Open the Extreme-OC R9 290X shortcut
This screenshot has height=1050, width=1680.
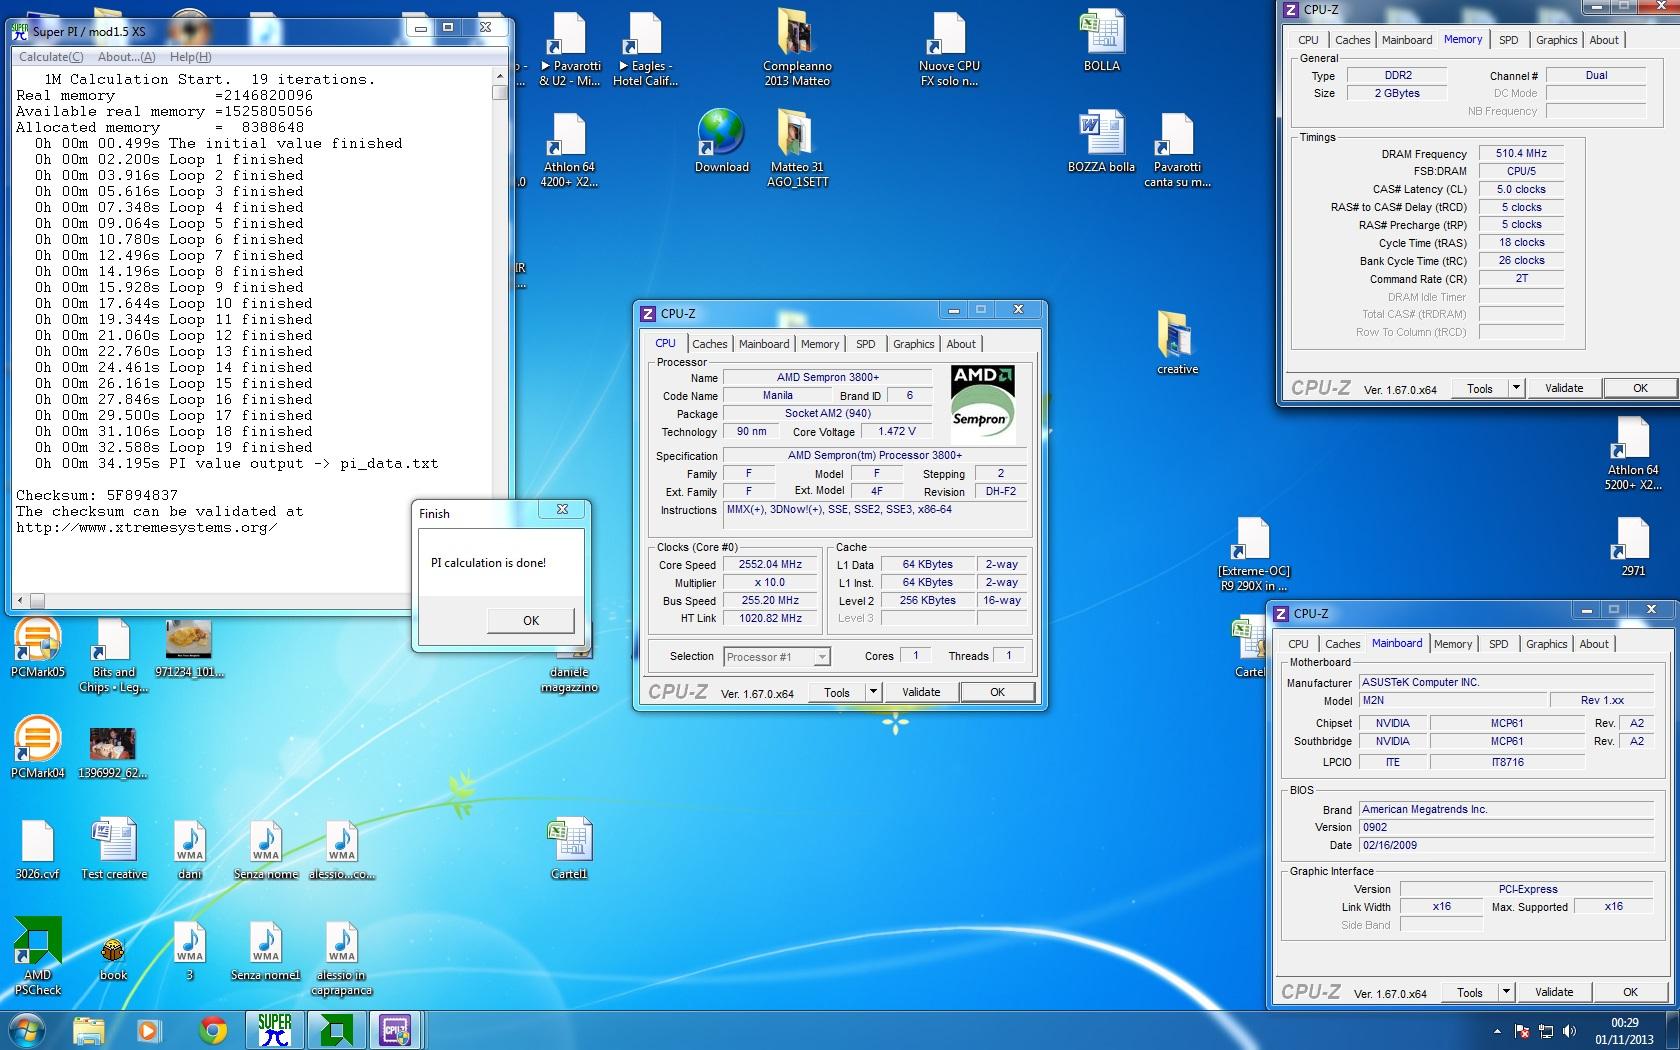[x=1254, y=553]
